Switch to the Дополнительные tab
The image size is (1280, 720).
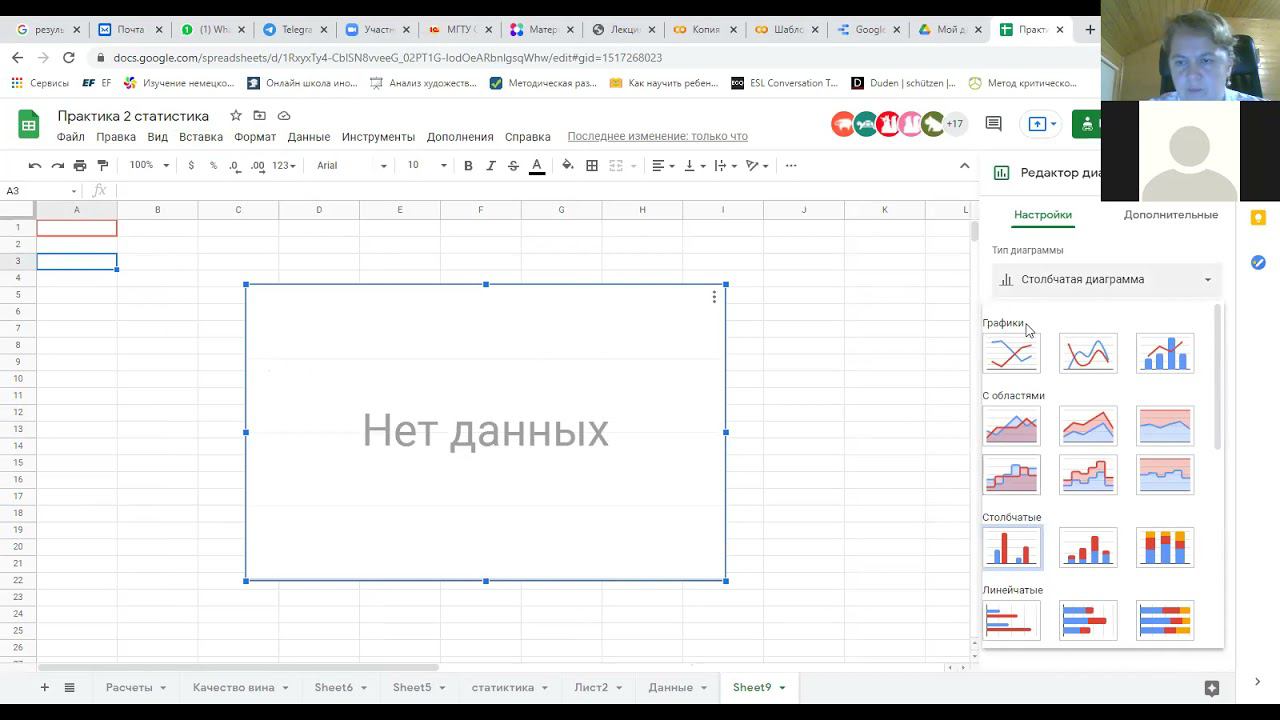click(x=1171, y=215)
